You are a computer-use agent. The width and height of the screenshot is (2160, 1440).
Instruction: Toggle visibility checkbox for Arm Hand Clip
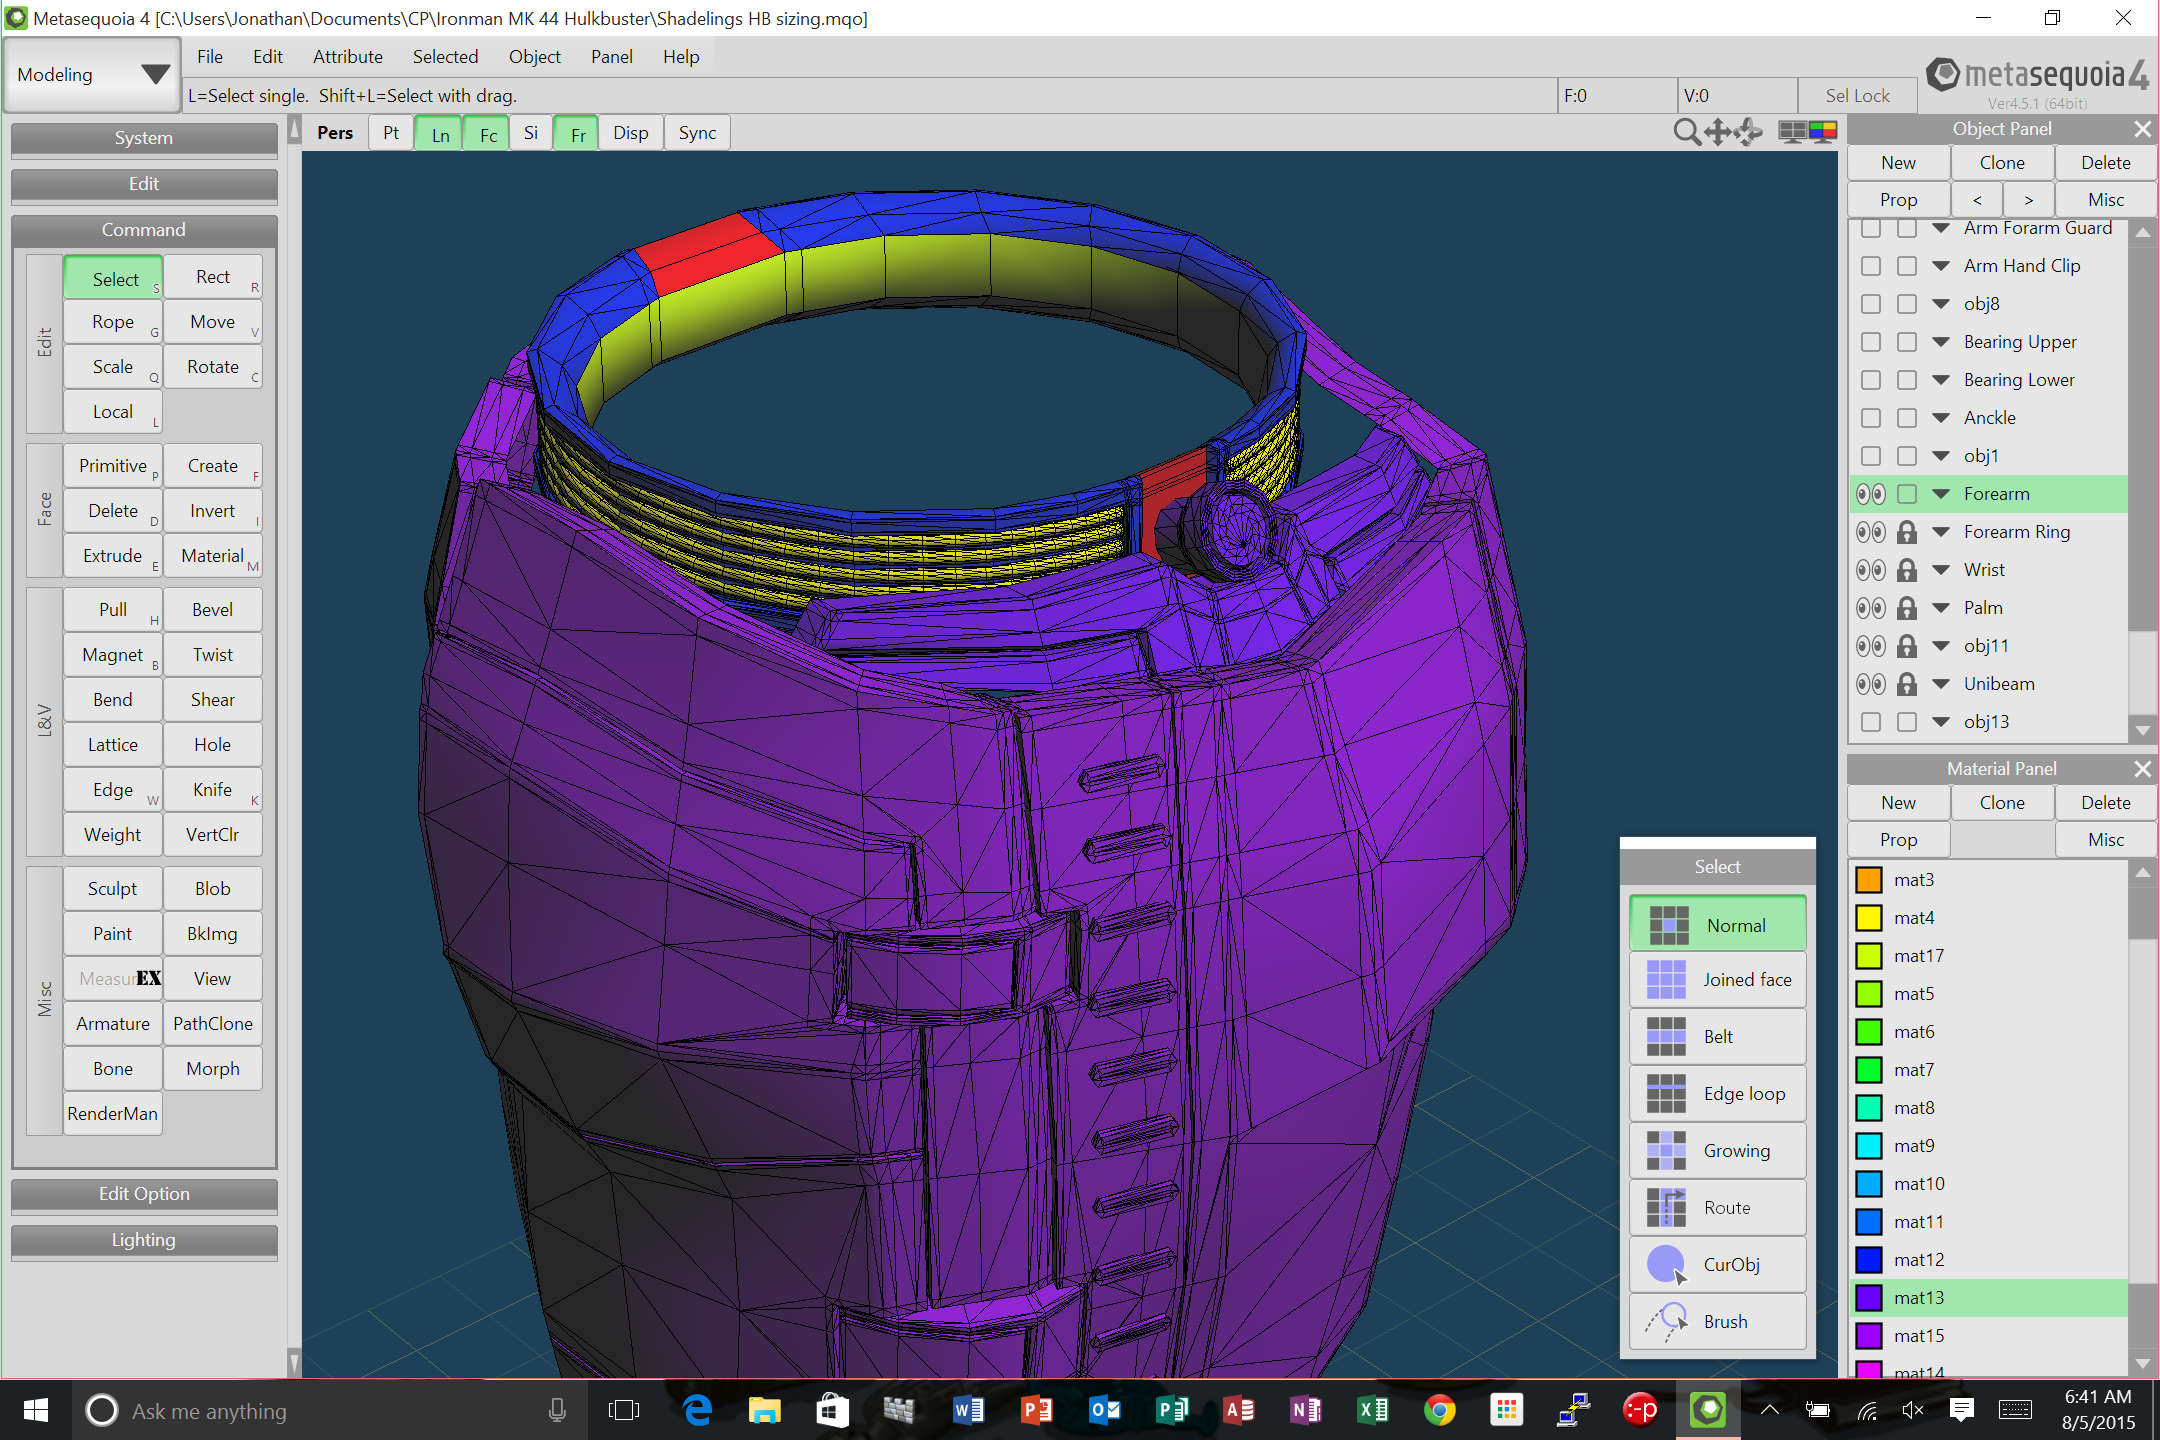(1870, 266)
